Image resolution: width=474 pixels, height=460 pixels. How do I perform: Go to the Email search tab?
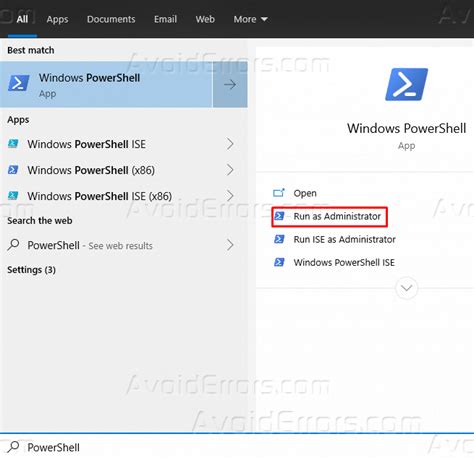tap(165, 19)
